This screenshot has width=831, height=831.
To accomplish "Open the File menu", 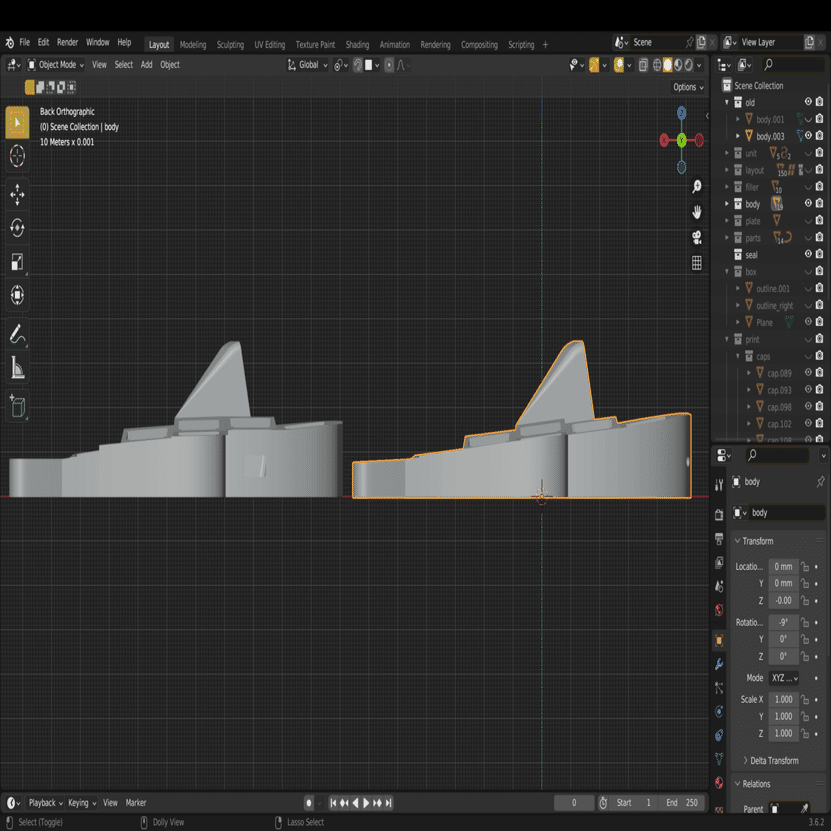I will click(x=24, y=42).
